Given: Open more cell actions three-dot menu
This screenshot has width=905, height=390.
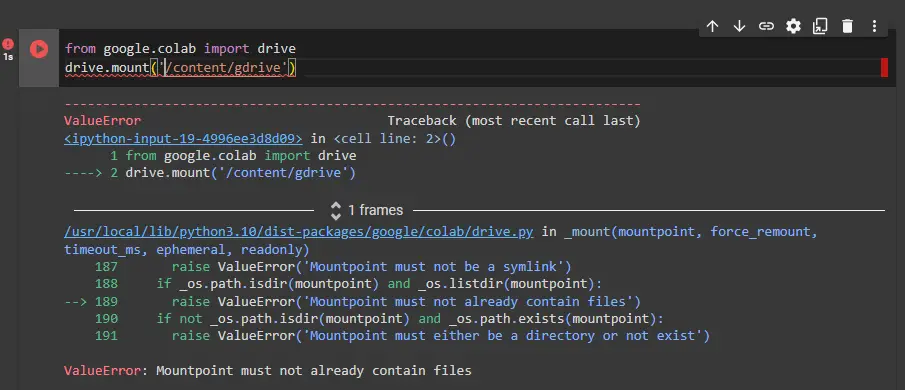Looking at the screenshot, I should pos(874,26).
